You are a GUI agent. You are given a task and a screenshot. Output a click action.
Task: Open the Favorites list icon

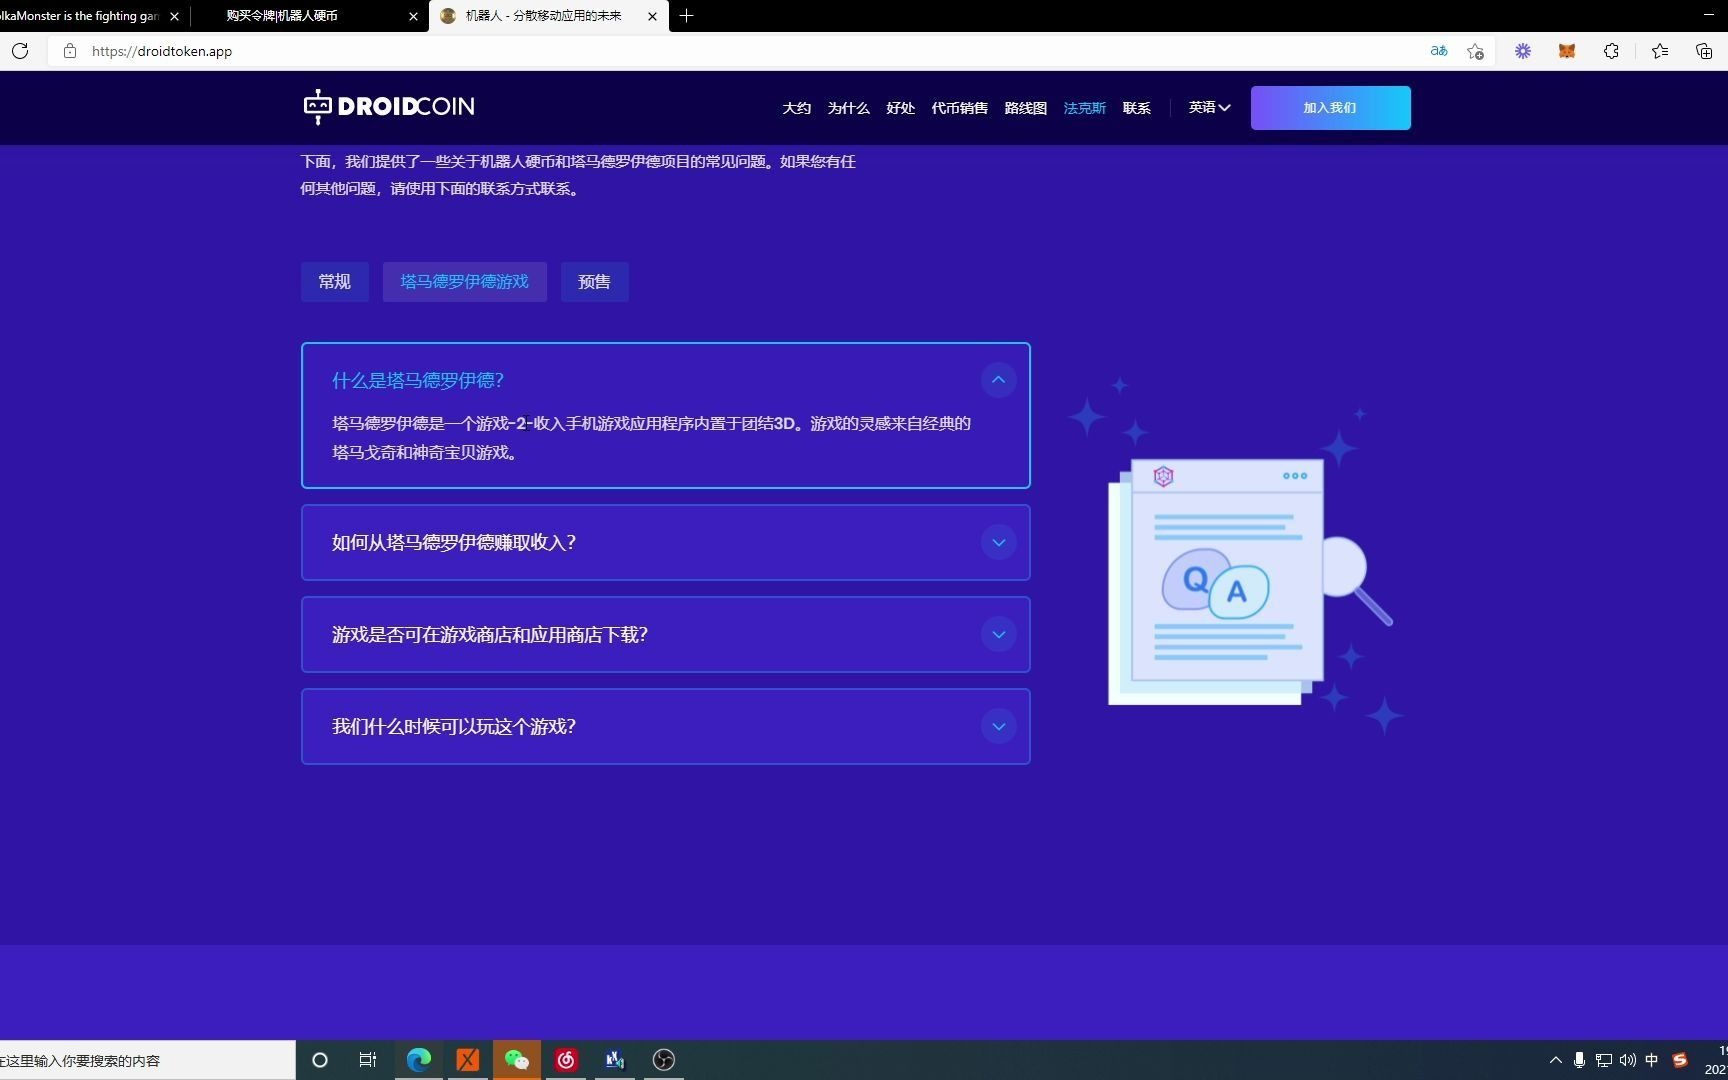1660,51
